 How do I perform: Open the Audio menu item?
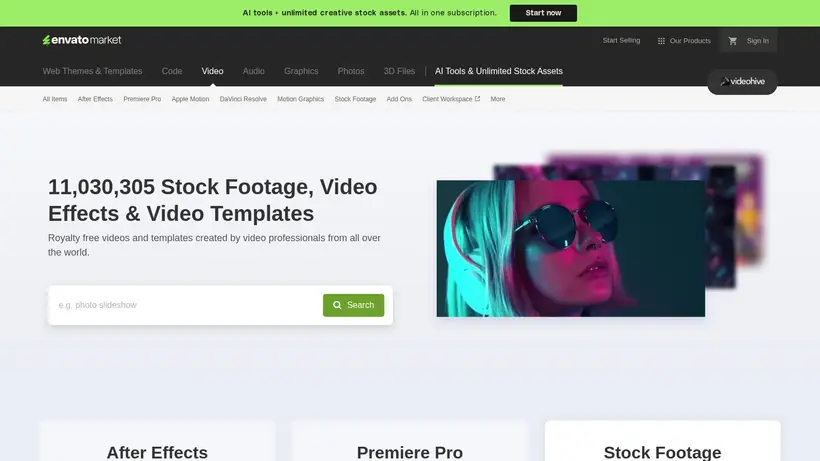tap(254, 71)
